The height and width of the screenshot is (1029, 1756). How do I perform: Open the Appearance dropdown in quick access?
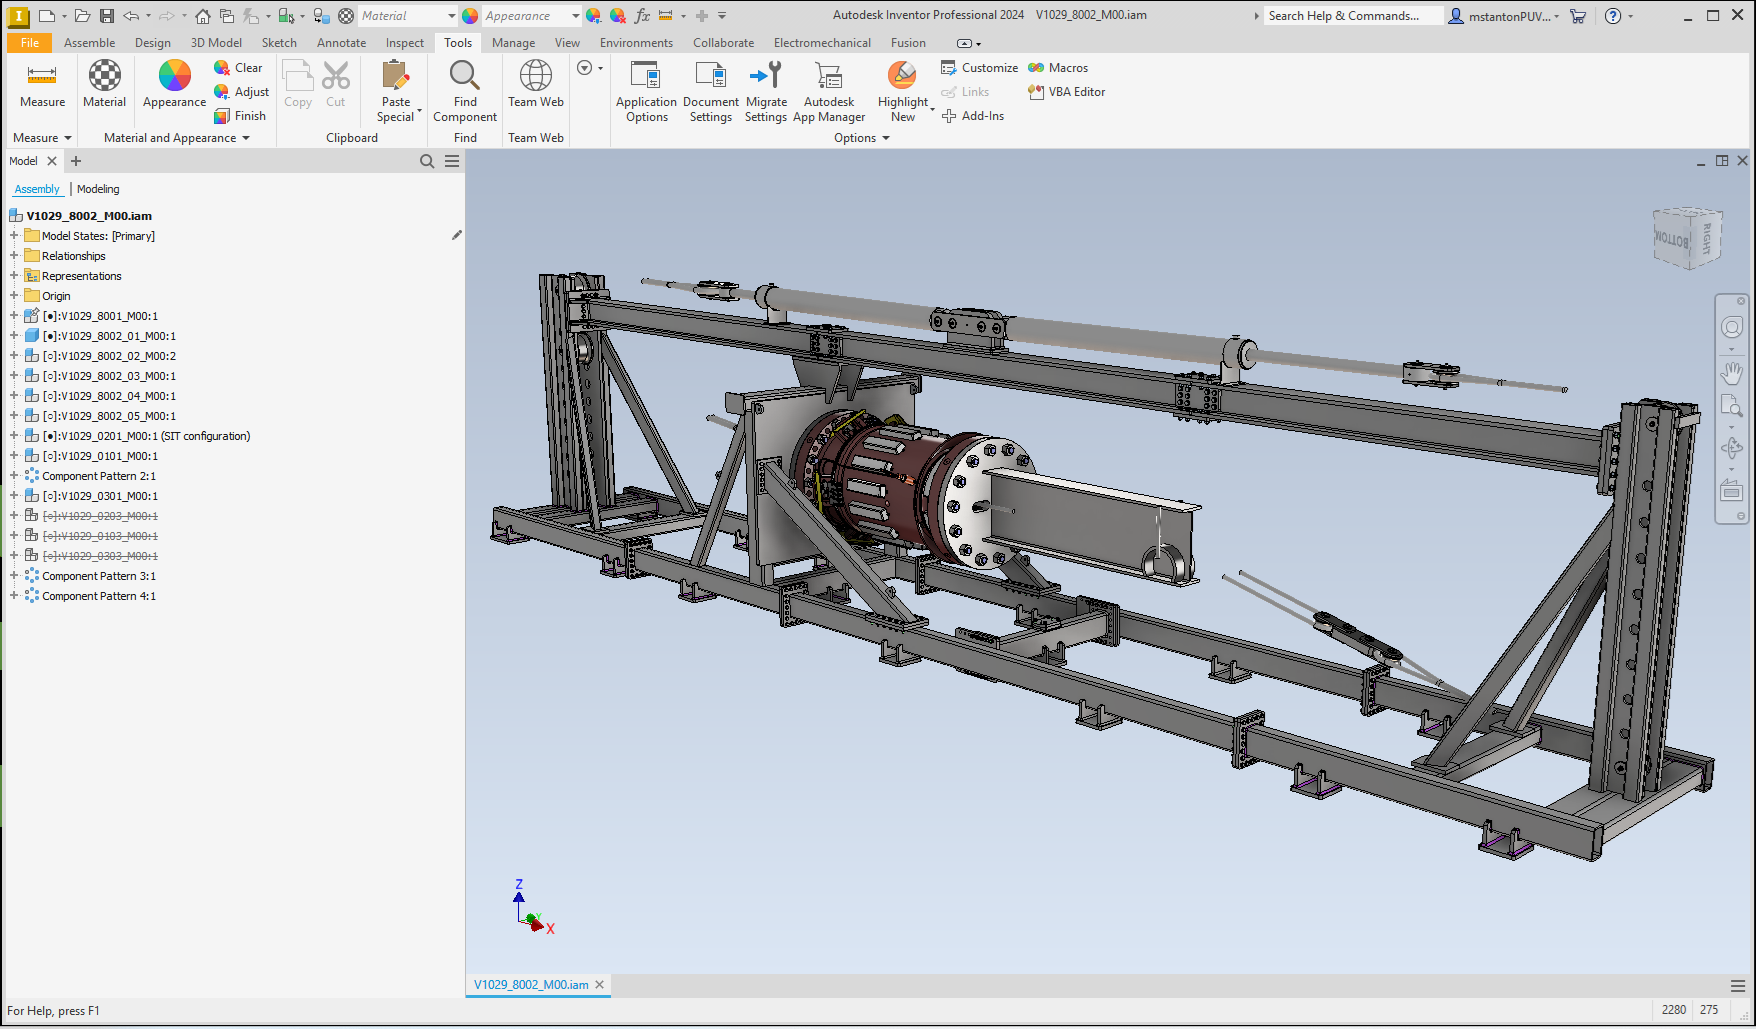(575, 16)
